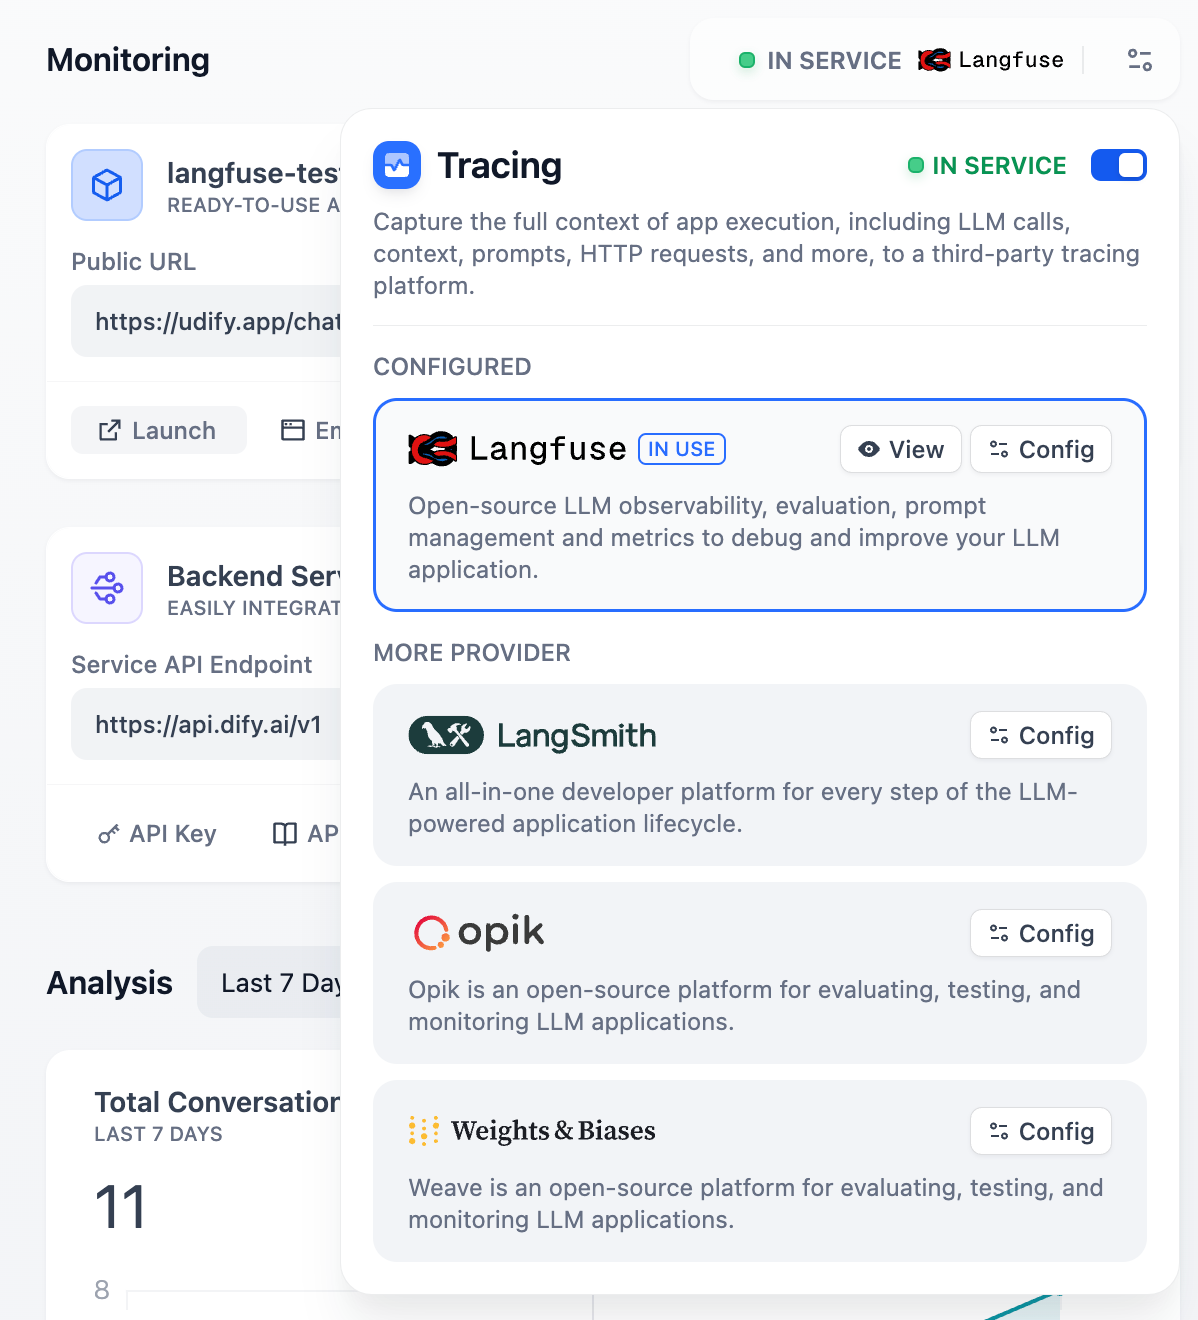The width and height of the screenshot is (1198, 1320).
Task: Click the purple Backend Service icon
Action: coord(106,588)
